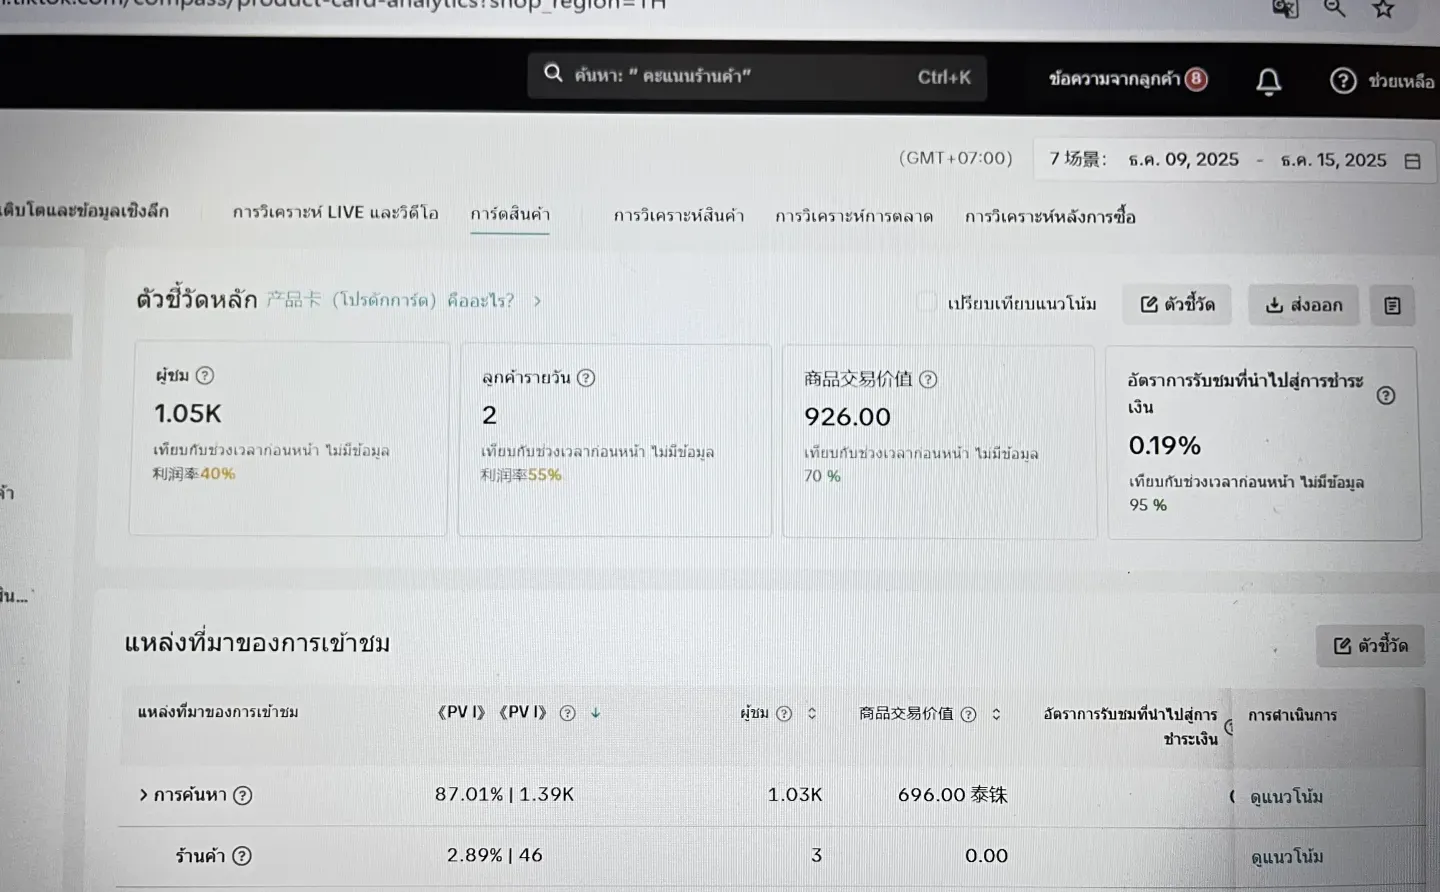Screen dimensions: 1440x892
Task: Click the "แหล่งที่มาของการเข้าชม" section heading
Action: (257, 642)
